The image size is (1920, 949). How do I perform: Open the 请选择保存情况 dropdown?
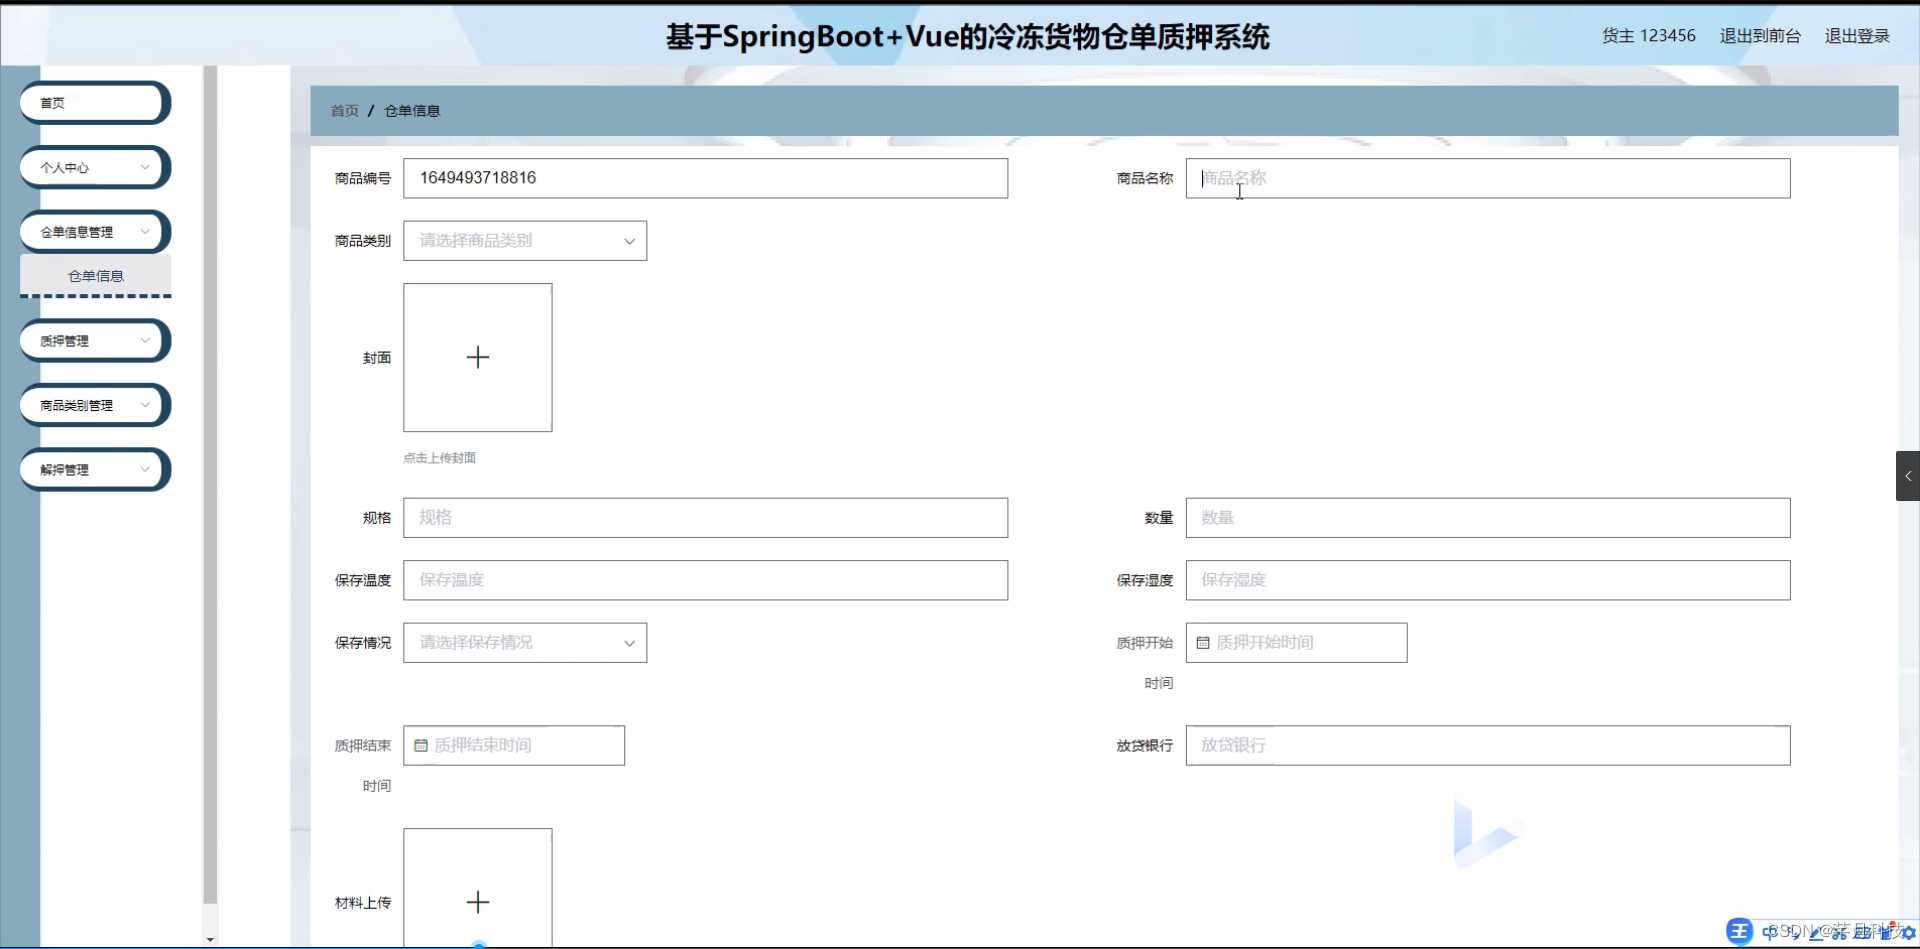coord(525,643)
